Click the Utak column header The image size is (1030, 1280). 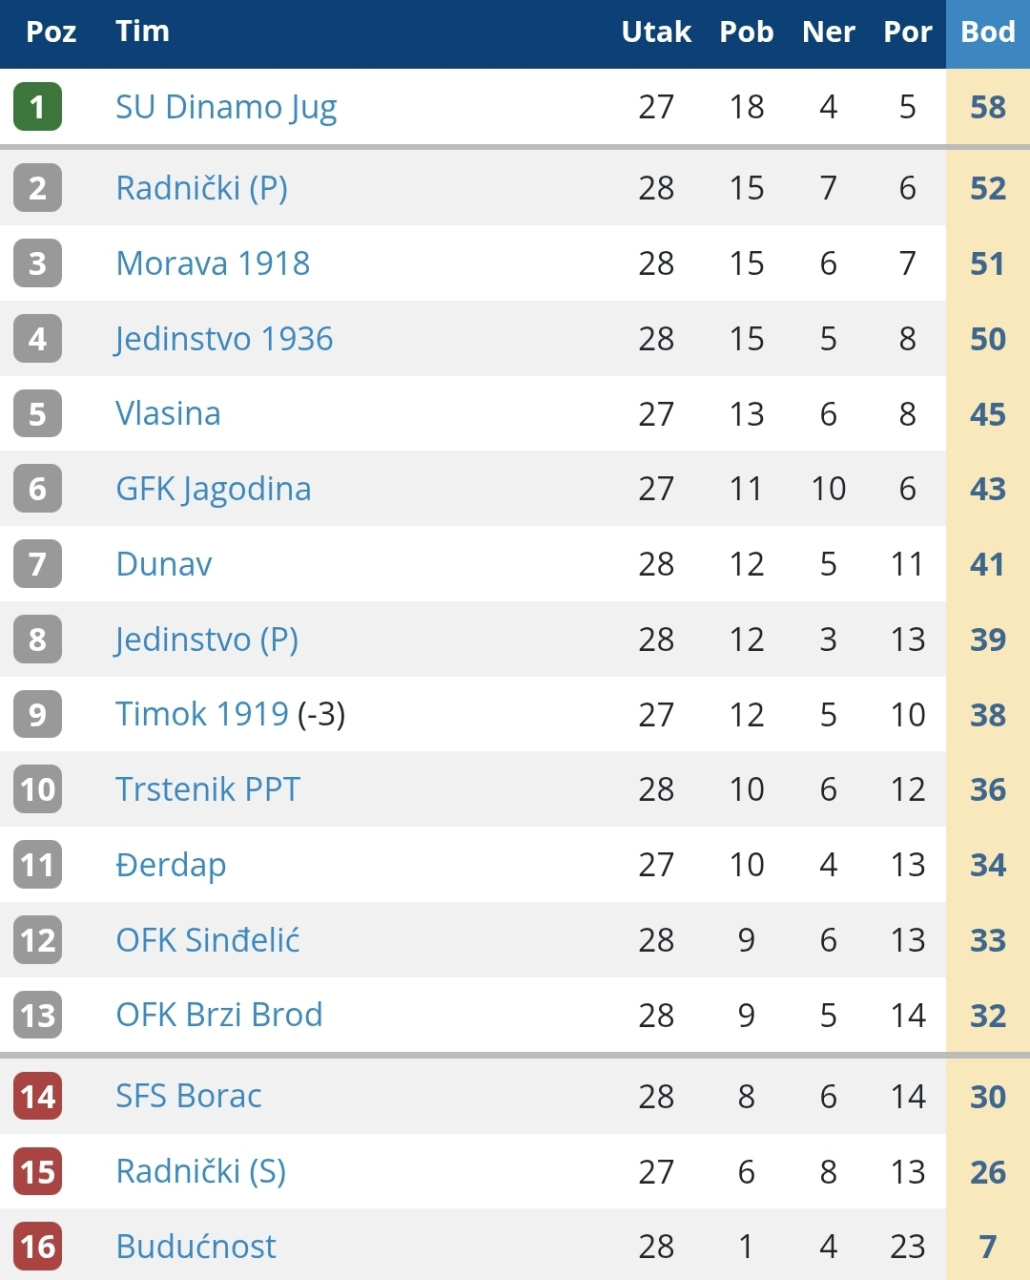[x=656, y=32]
